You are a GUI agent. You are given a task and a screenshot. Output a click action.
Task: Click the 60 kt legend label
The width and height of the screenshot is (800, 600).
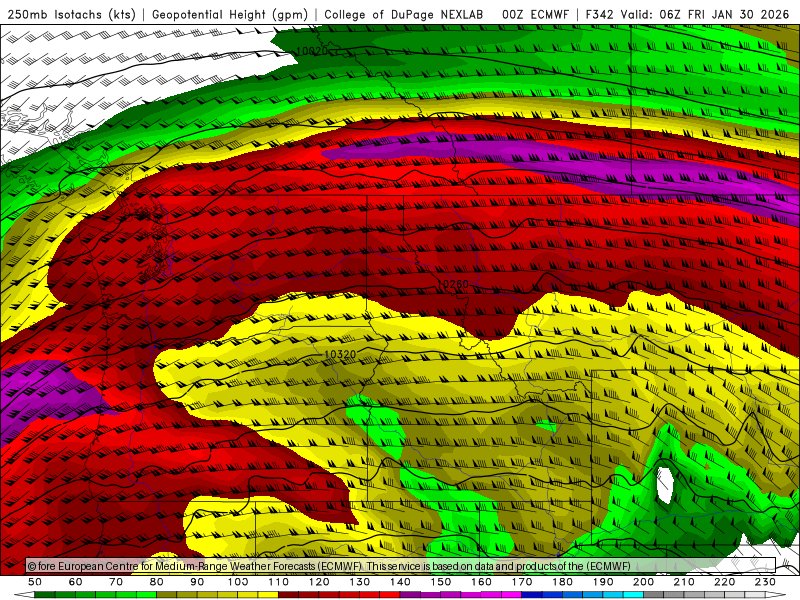tap(76, 582)
